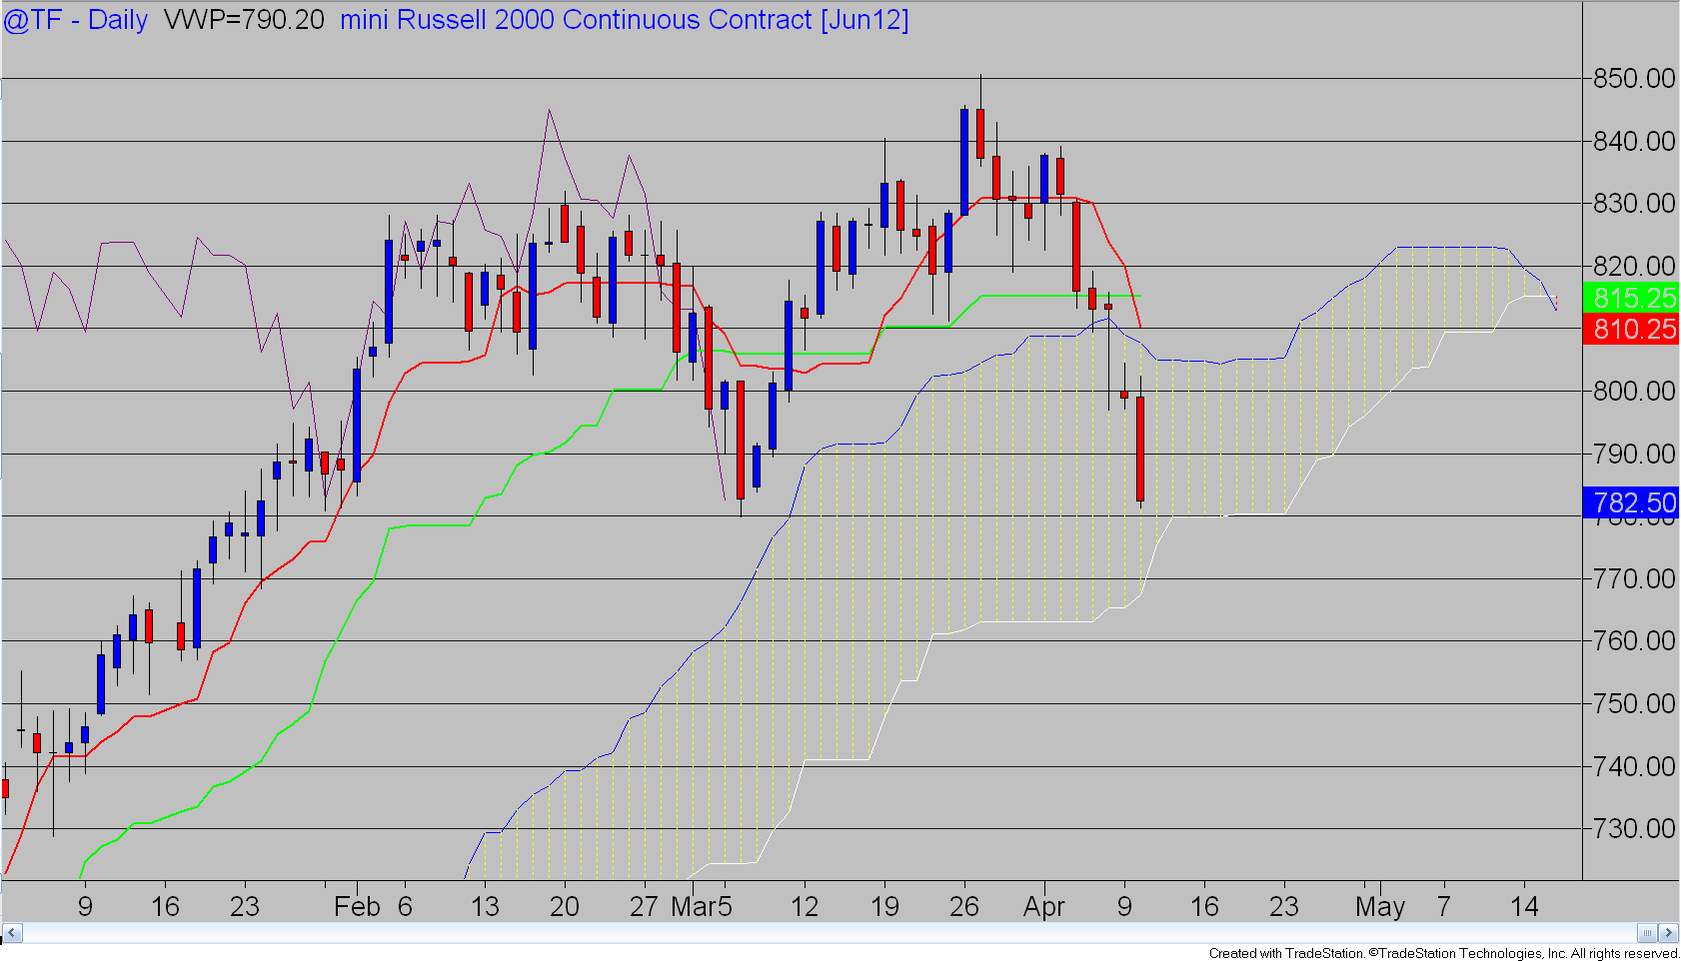Click the 27 date axis label
The height and width of the screenshot is (961, 1681).
[644, 907]
